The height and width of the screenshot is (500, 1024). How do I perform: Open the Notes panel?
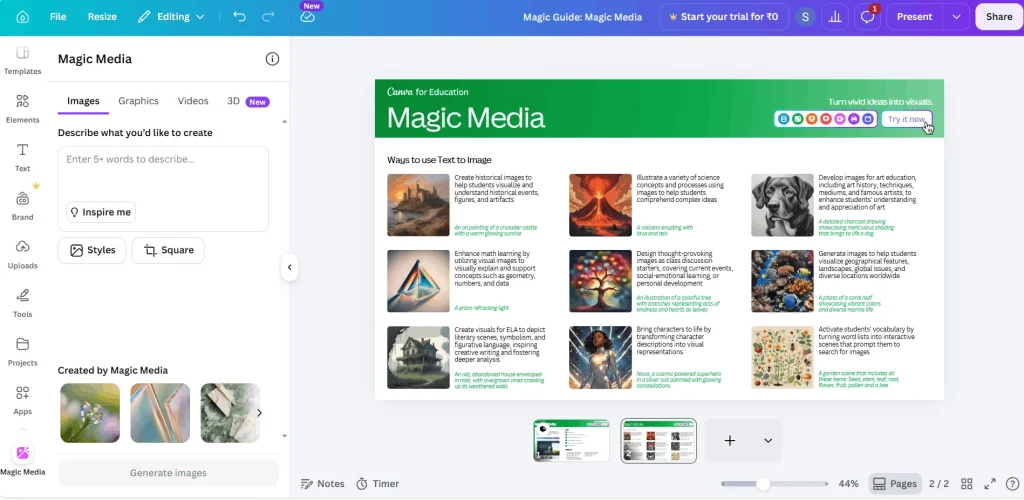point(322,484)
